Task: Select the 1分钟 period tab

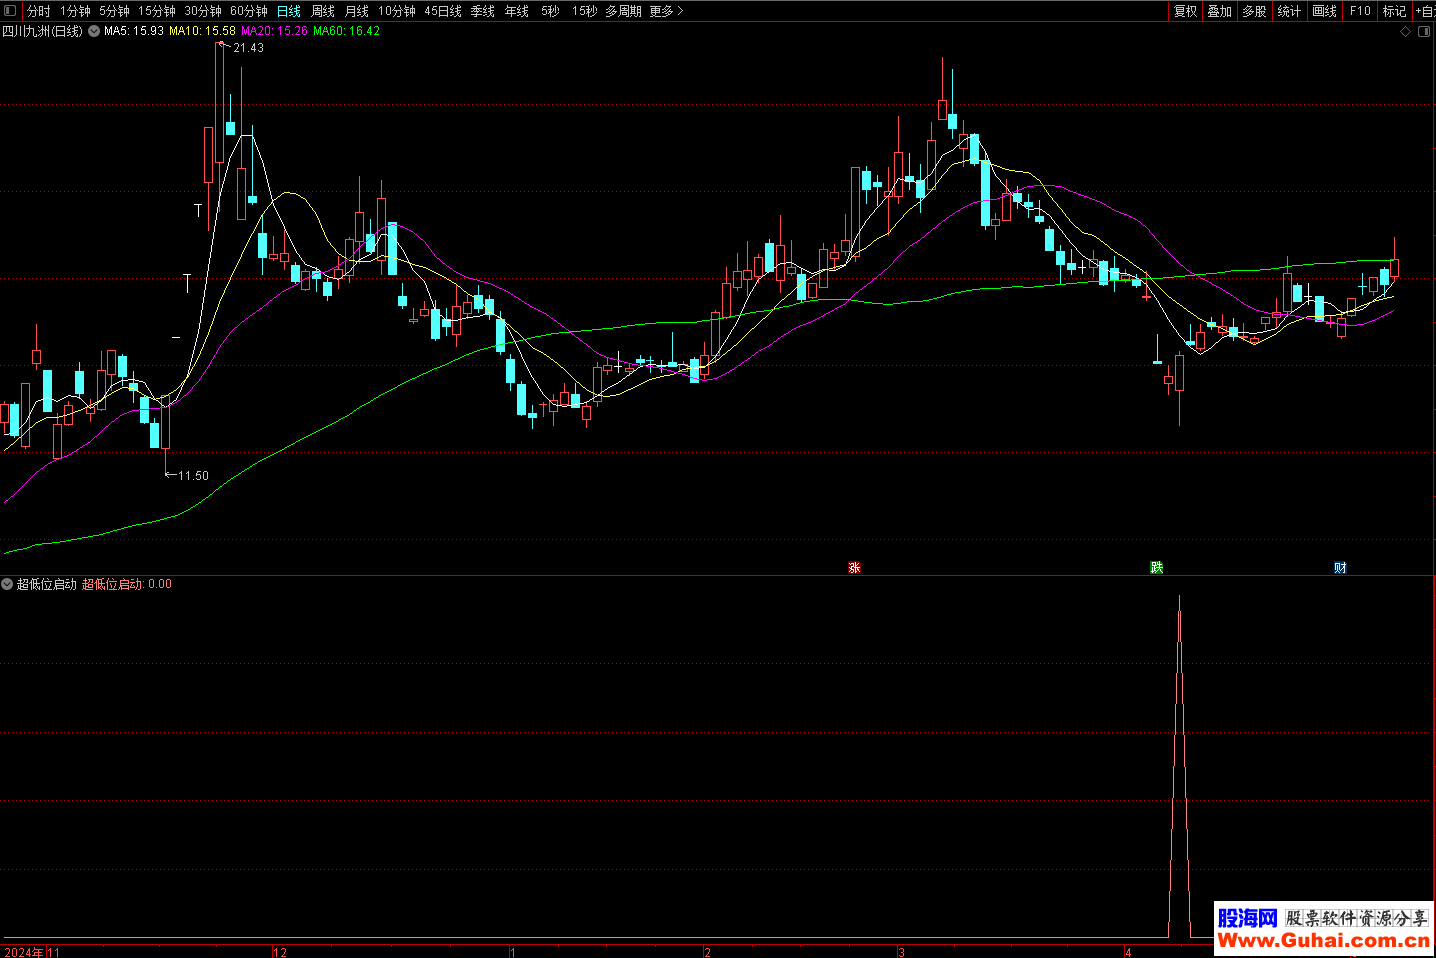Action: coord(75,11)
